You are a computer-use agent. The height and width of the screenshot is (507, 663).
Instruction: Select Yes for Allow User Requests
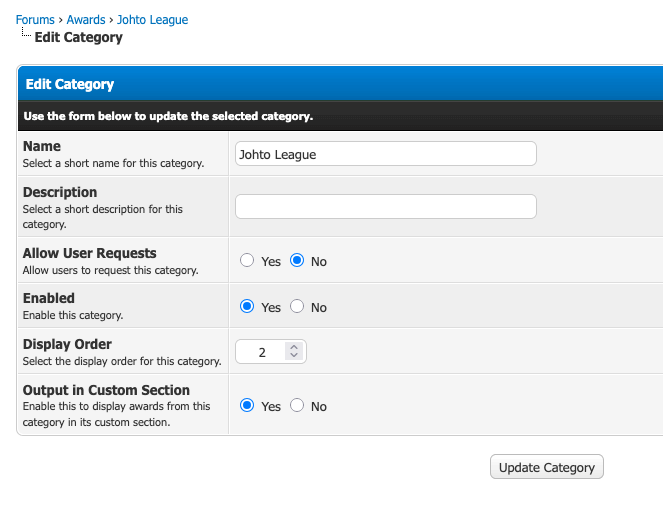point(248,261)
